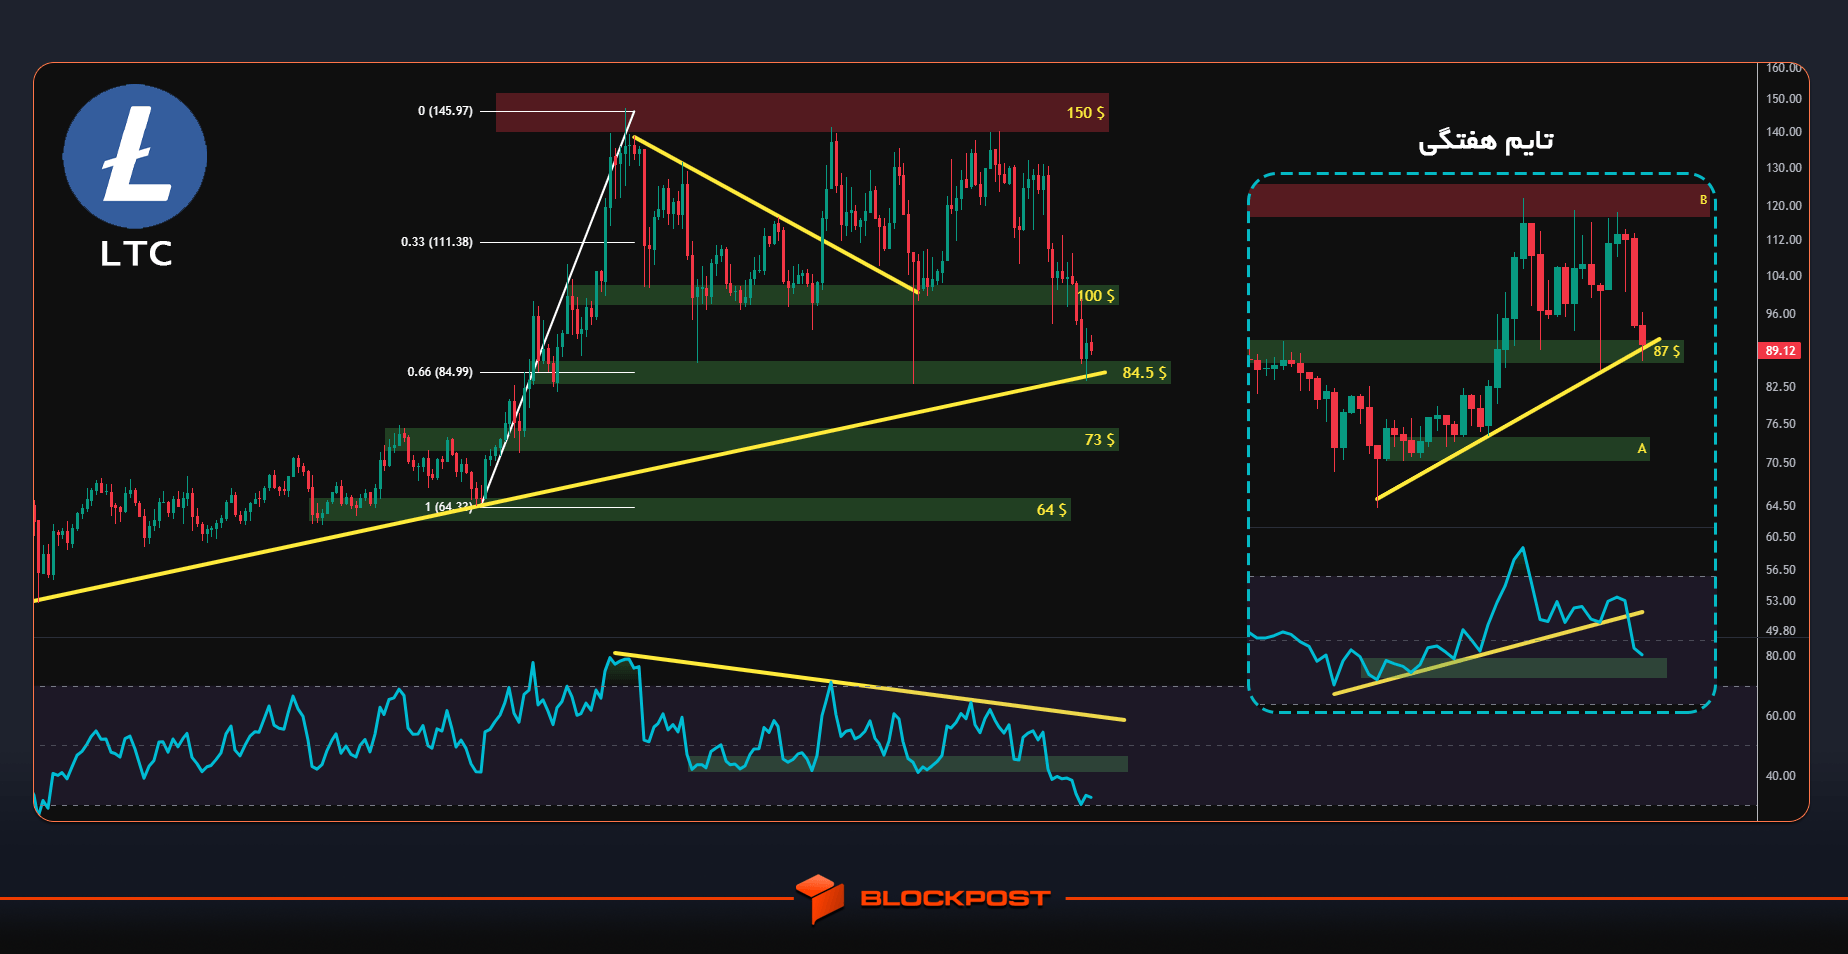Click the RSI 60.00 axis value
The height and width of the screenshot is (954, 1848).
click(1781, 716)
